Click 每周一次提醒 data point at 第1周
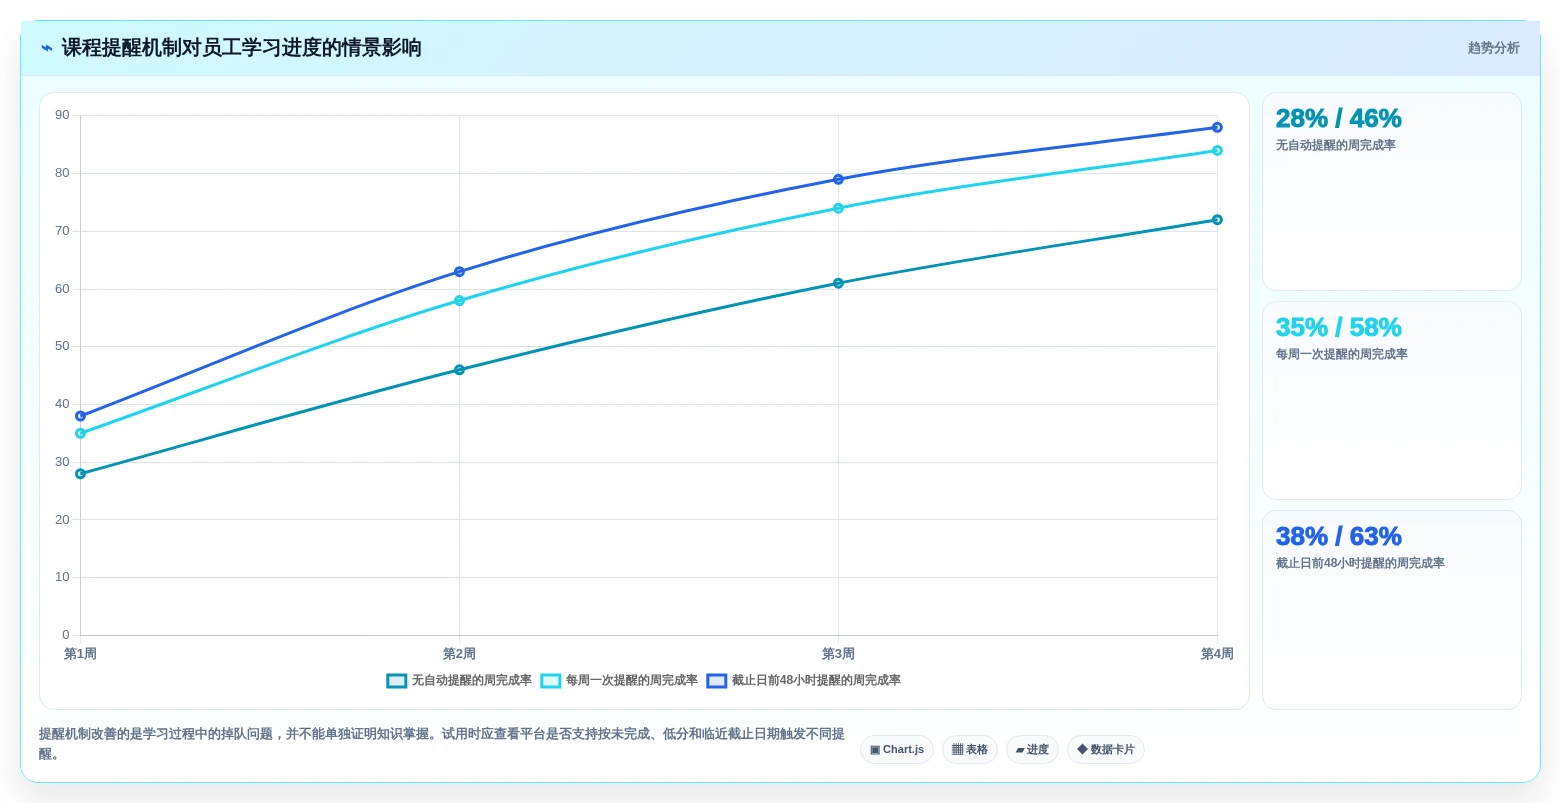The image size is (1561, 803). pyautogui.click(x=80, y=433)
